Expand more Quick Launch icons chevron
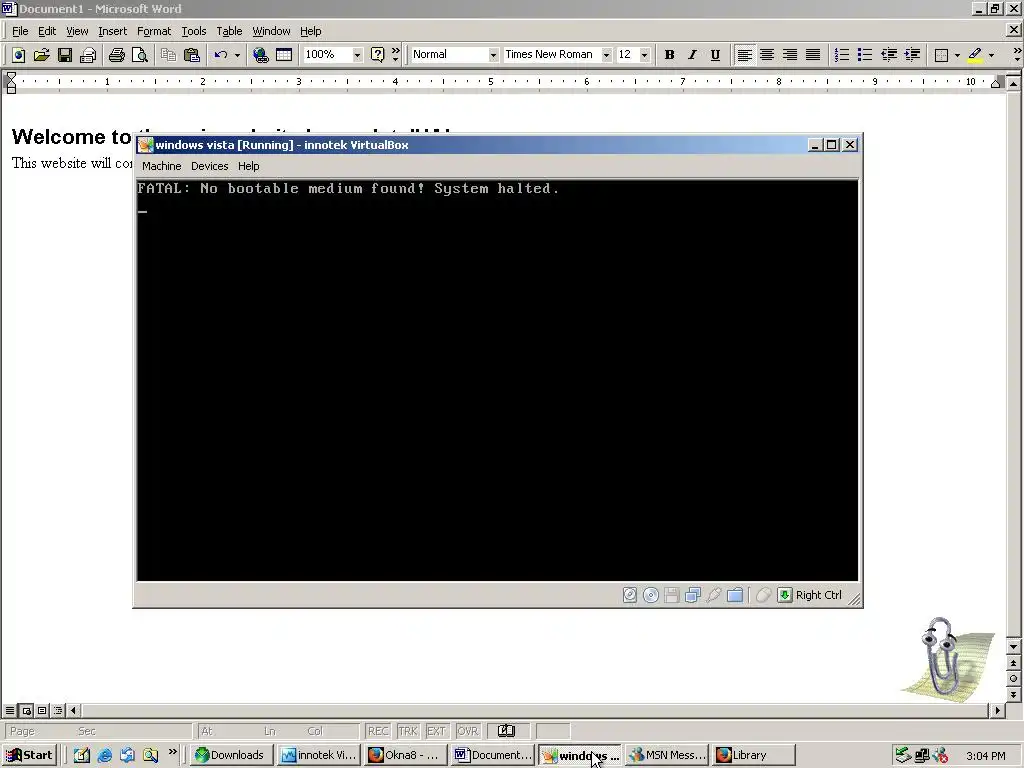The image size is (1024, 768). click(x=172, y=753)
